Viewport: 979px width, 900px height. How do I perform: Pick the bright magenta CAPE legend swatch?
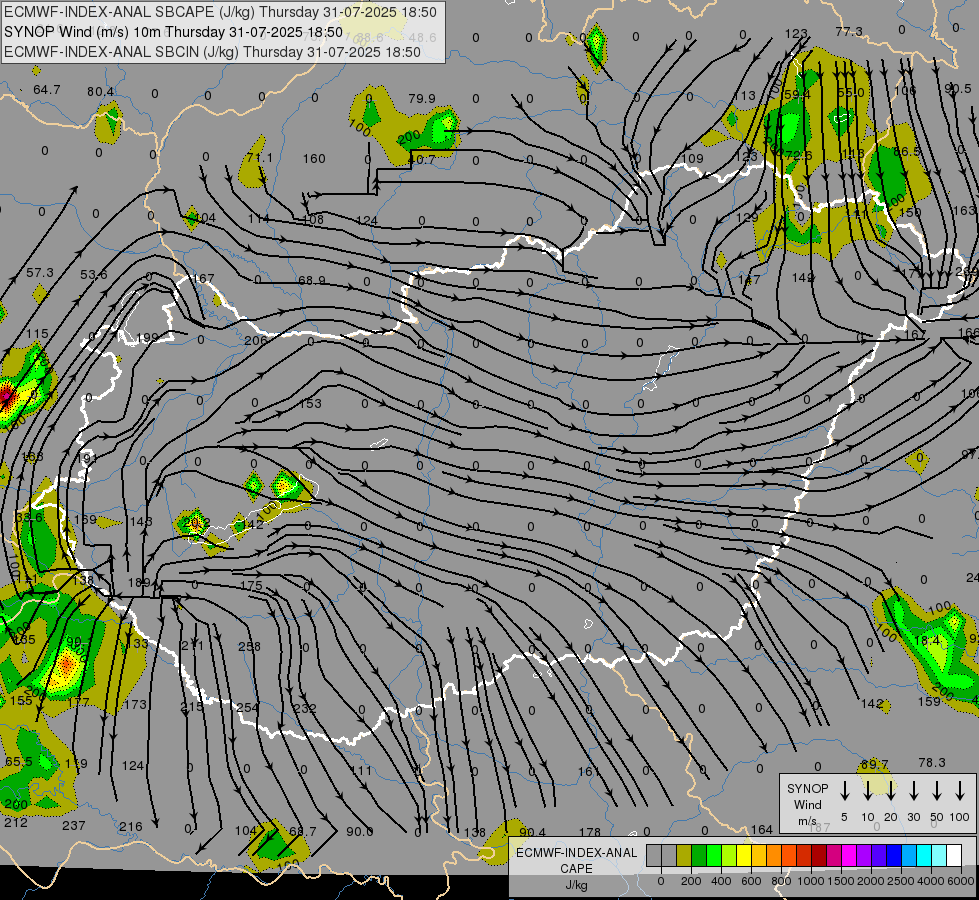pos(849,855)
